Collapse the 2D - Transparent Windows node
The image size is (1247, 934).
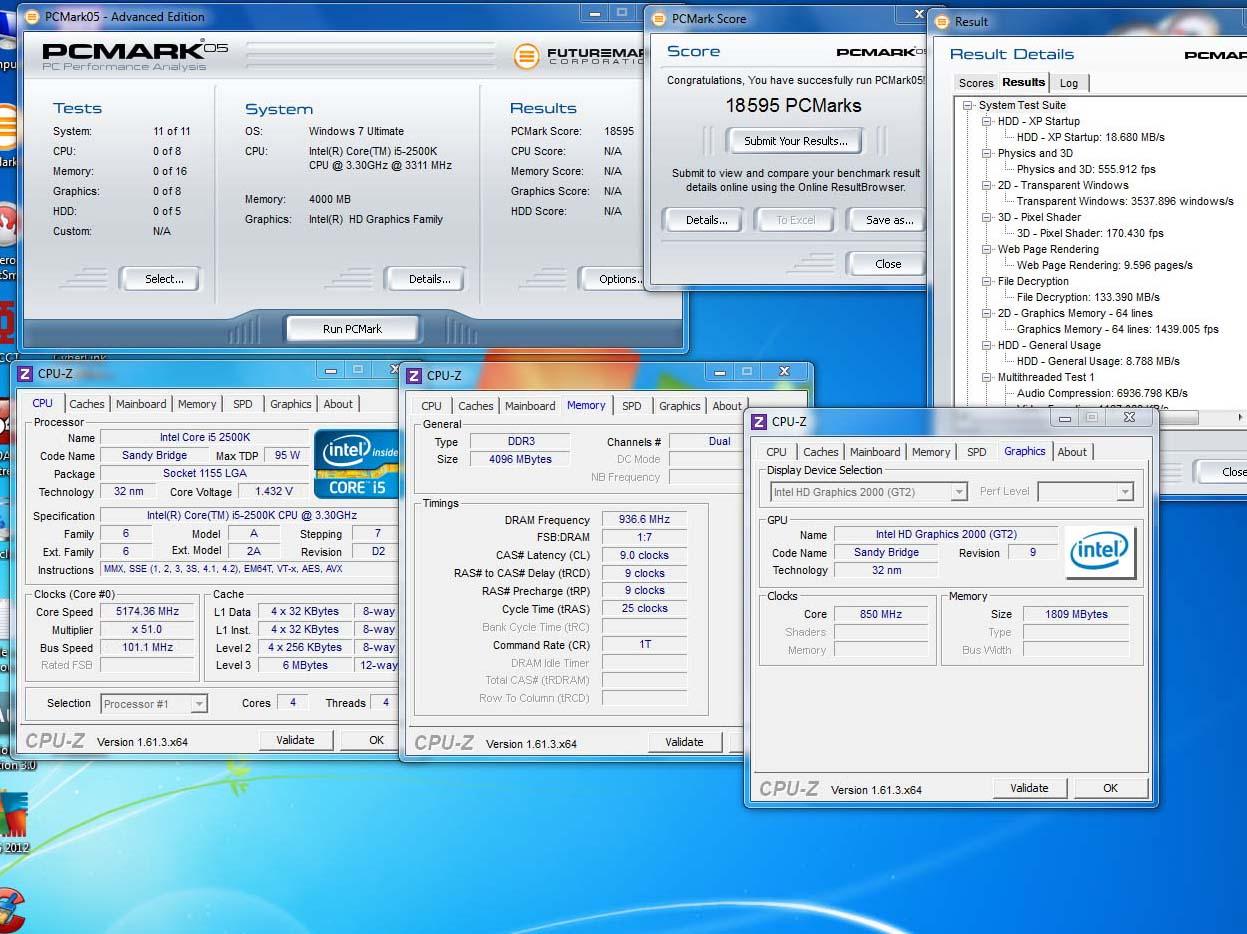click(x=987, y=185)
